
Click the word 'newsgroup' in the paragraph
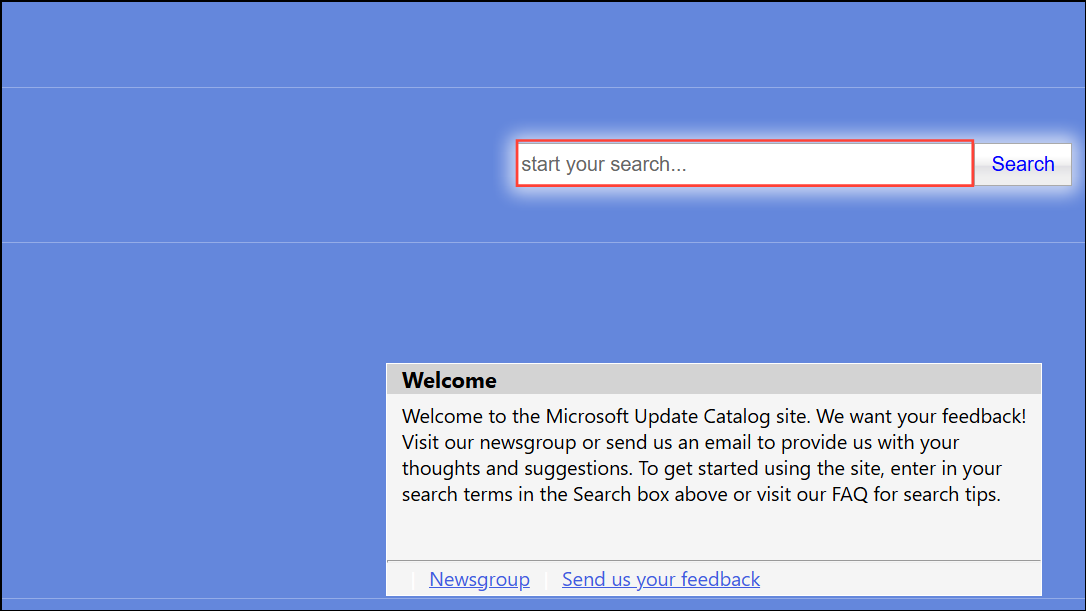pos(528,443)
